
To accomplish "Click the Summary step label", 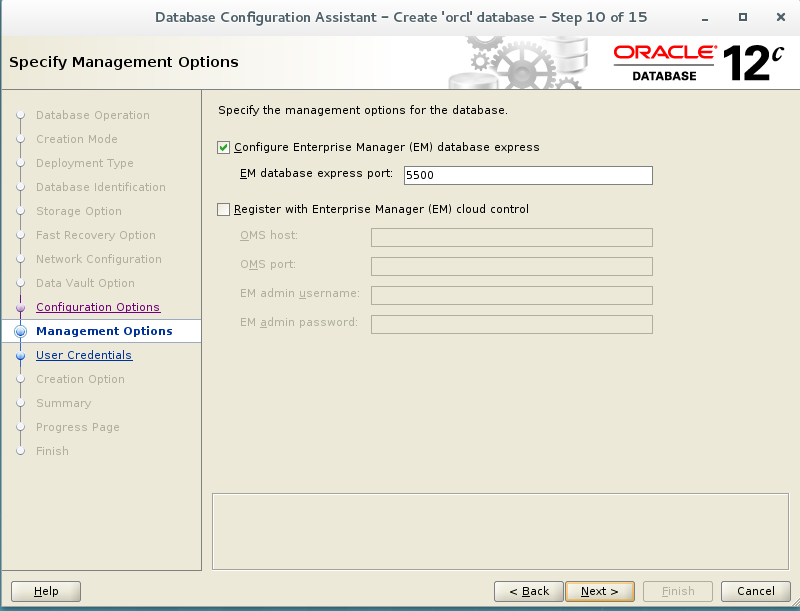I will tap(63, 403).
